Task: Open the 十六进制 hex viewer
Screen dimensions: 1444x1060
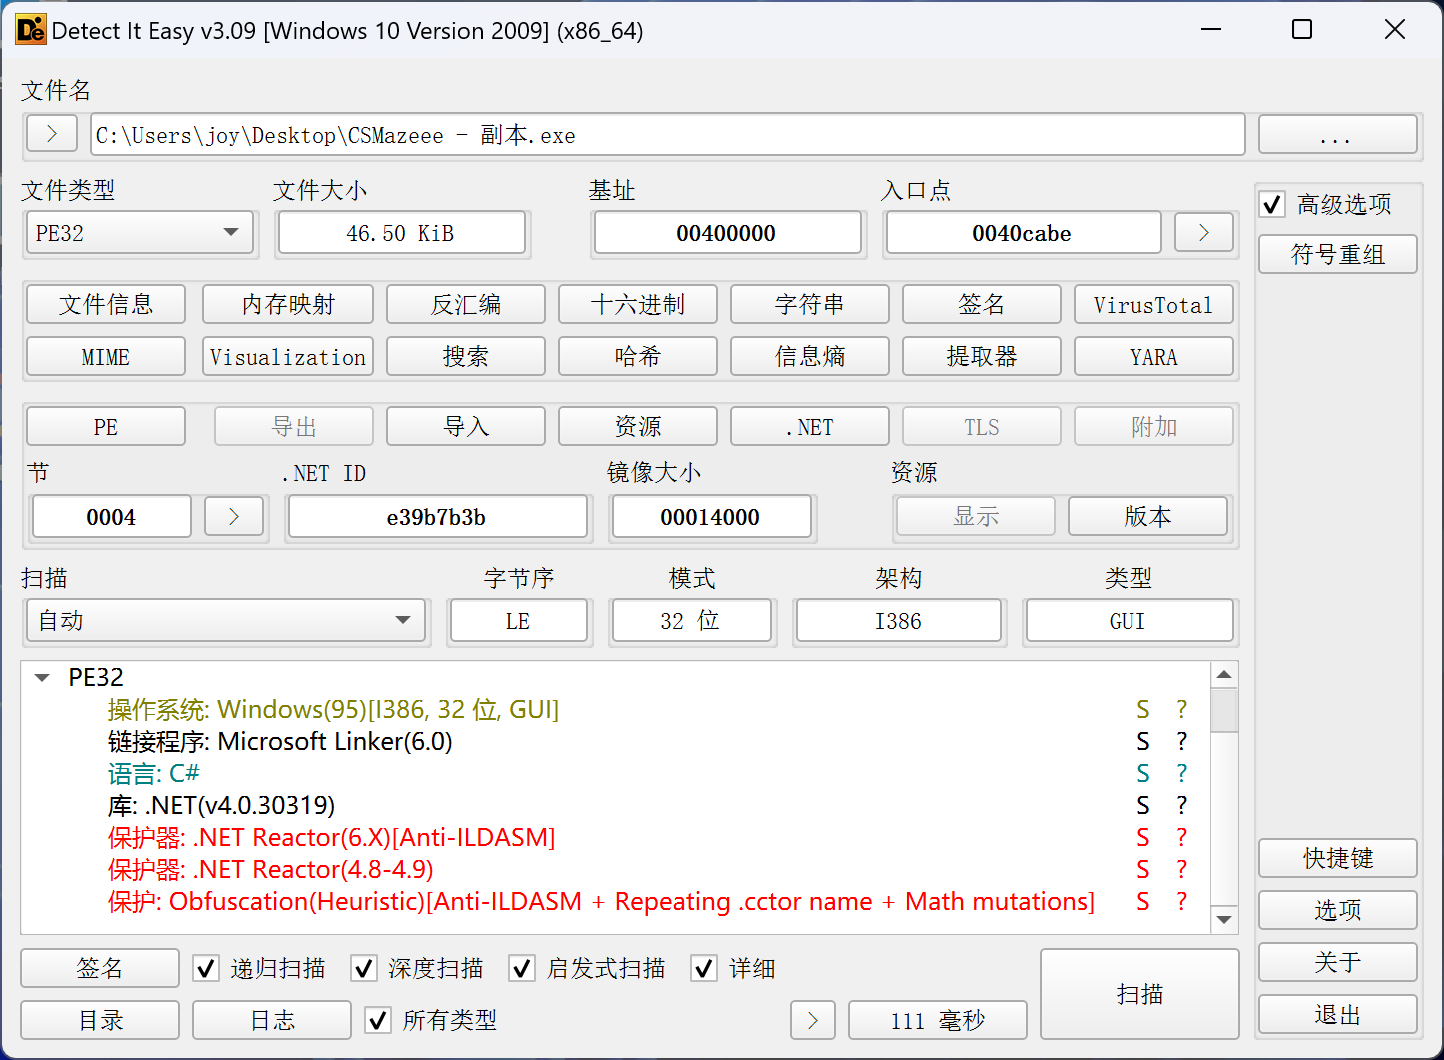Action: (638, 305)
